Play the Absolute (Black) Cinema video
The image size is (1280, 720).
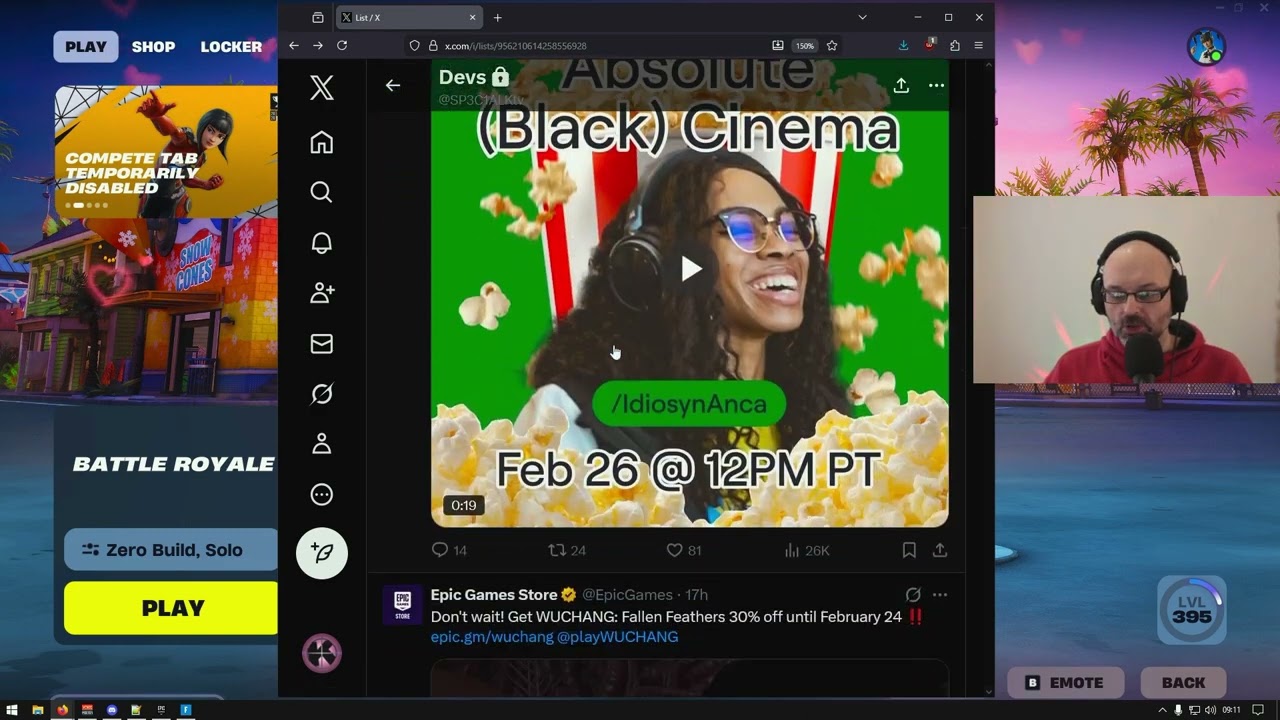[690, 268]
